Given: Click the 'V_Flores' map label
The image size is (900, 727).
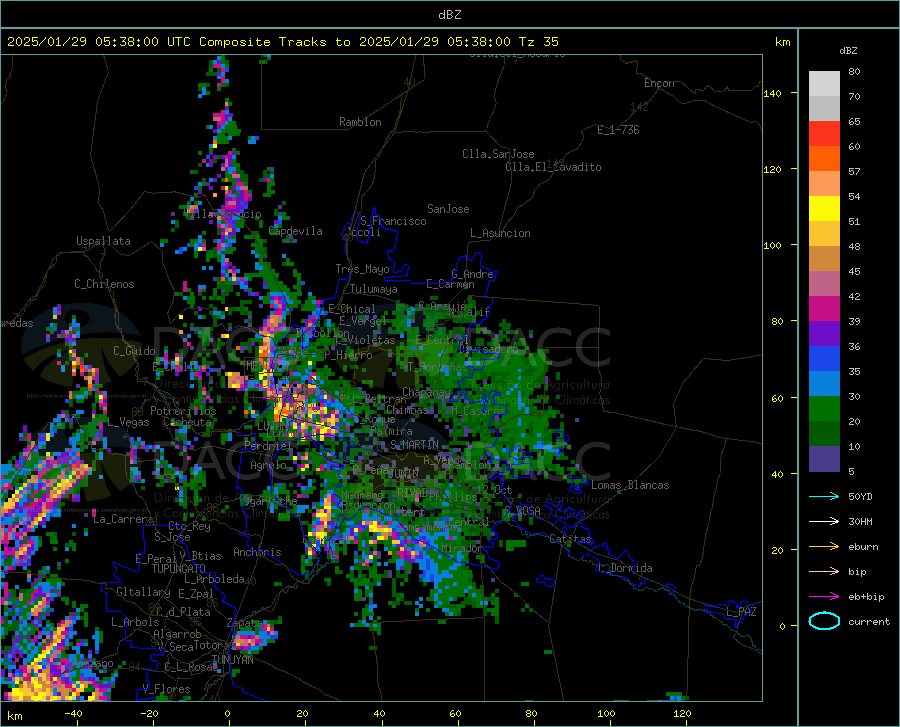Looking at the screenshot, I should 166,689.
